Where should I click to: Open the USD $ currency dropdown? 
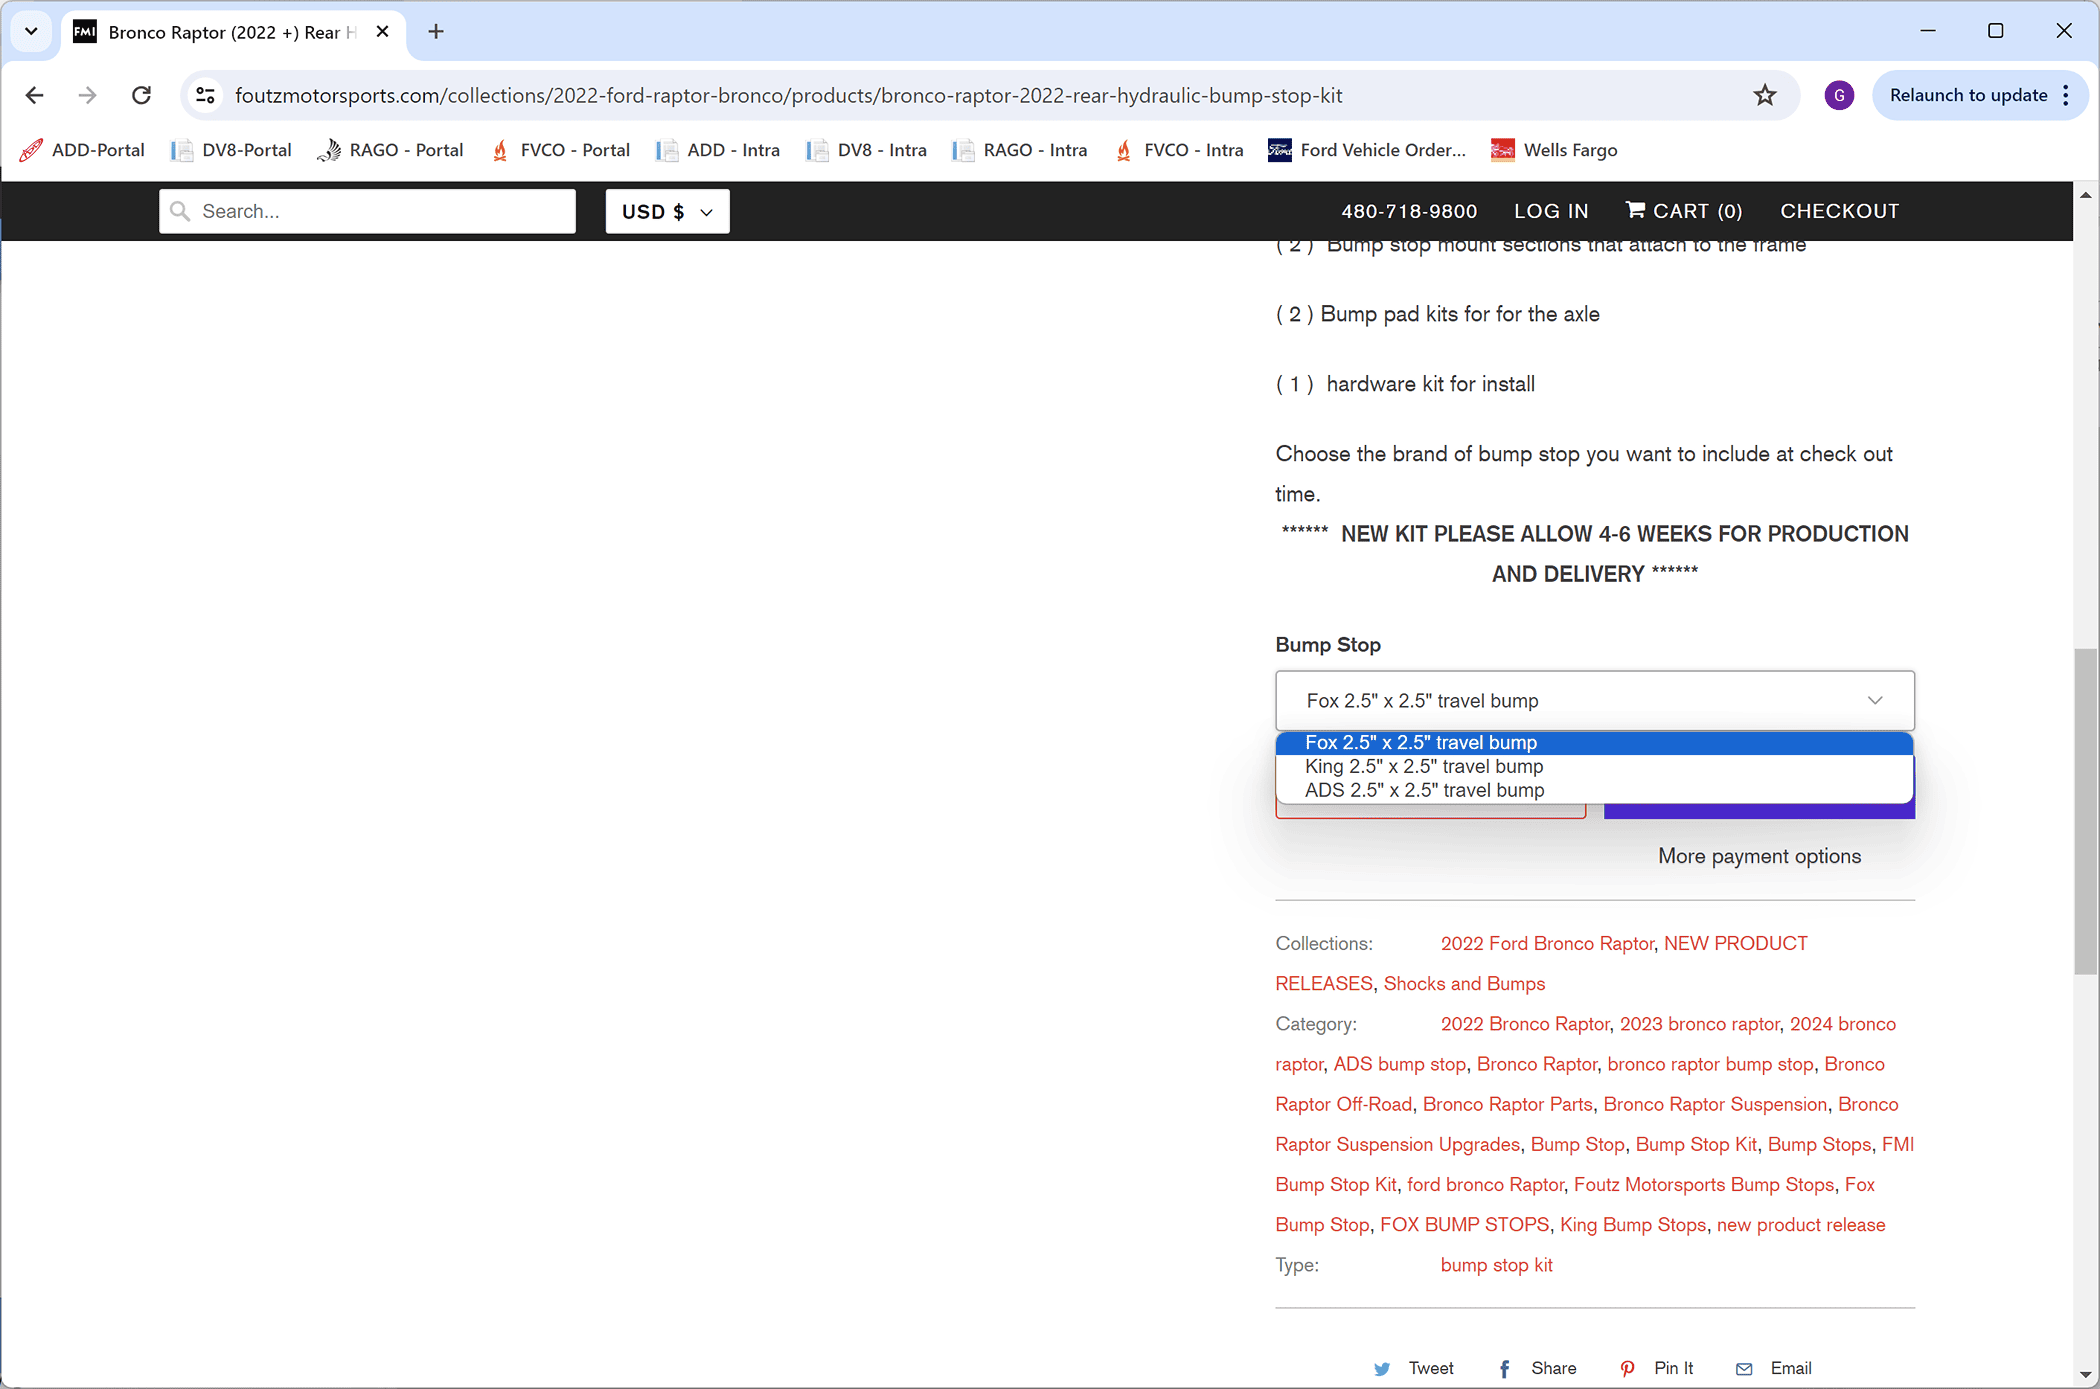click(x=667, y=211)
